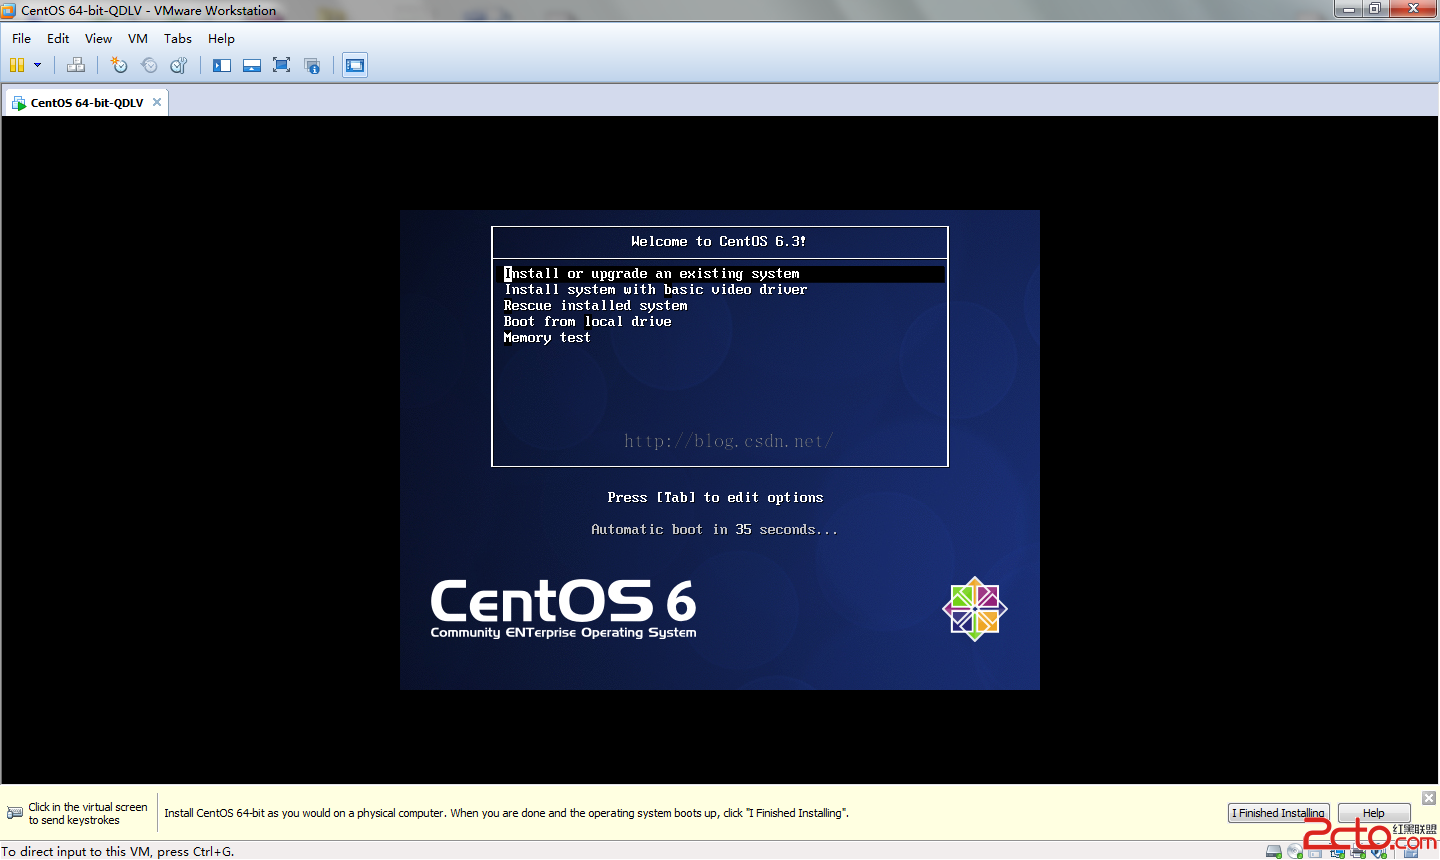
Task: Click the 'Welcome to CentOS 6.3!' heading
Action: point(719,241)
